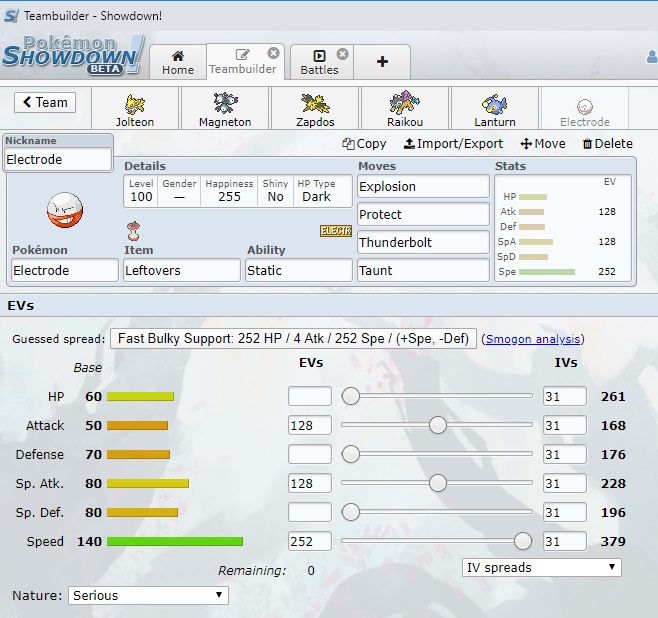Viewport: 658px width, 618px height.
Task: Select the Thunderbolt move field
Action: coord(423,242)
